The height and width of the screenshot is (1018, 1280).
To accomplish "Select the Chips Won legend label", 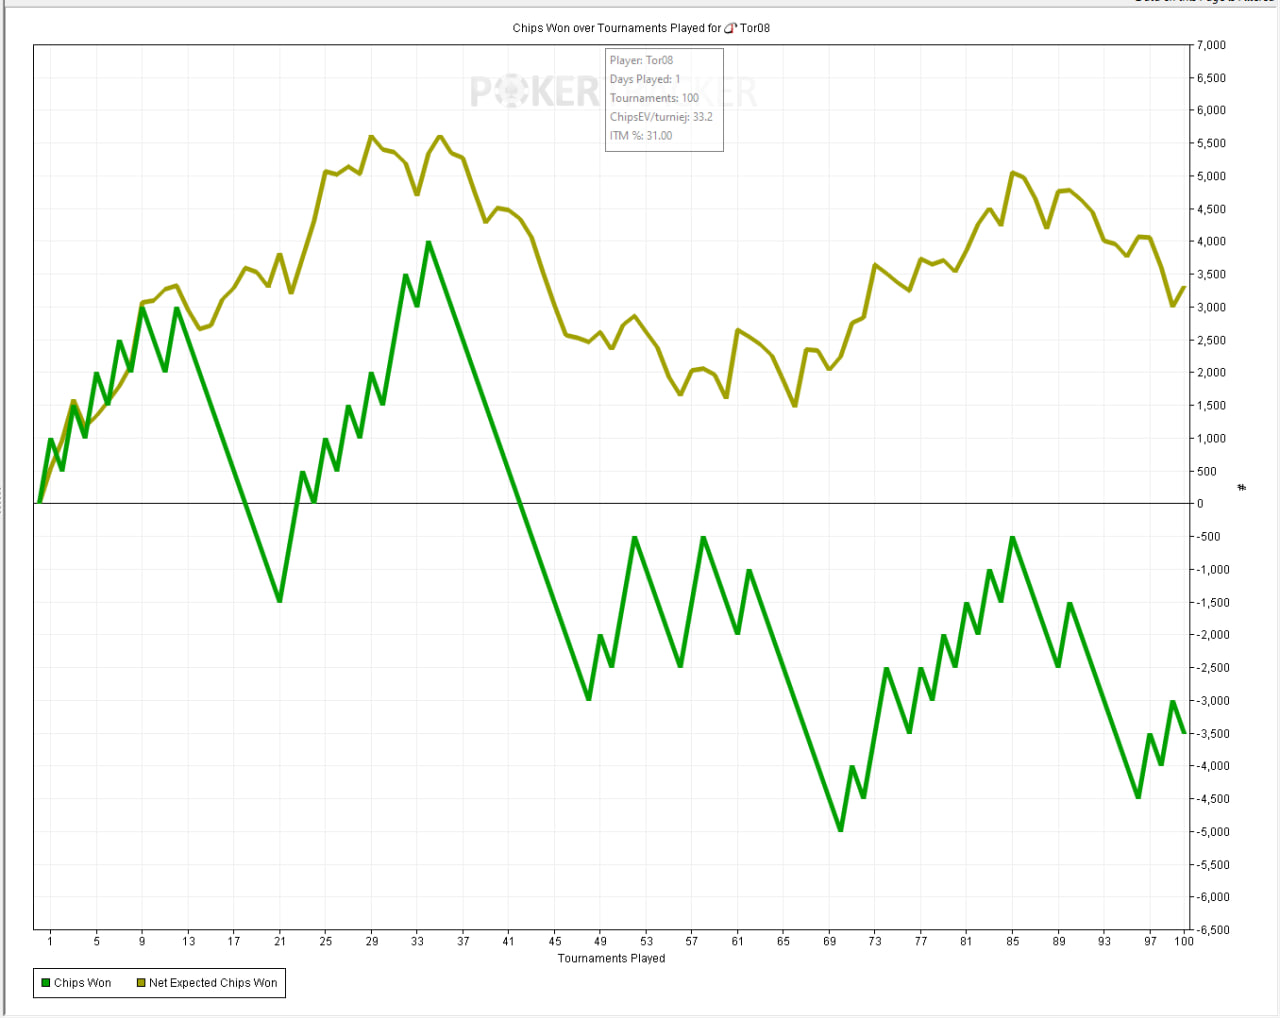I will coord(82,983).
